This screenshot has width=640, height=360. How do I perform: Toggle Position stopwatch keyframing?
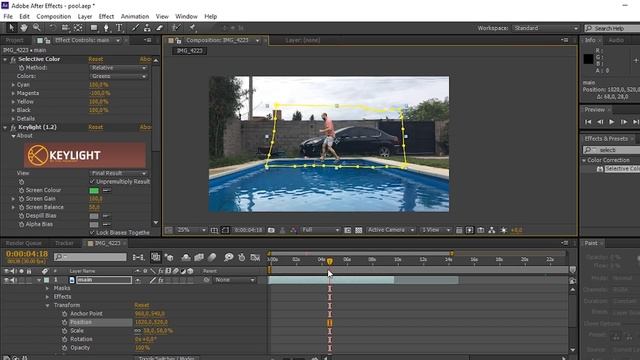(64, 322)
